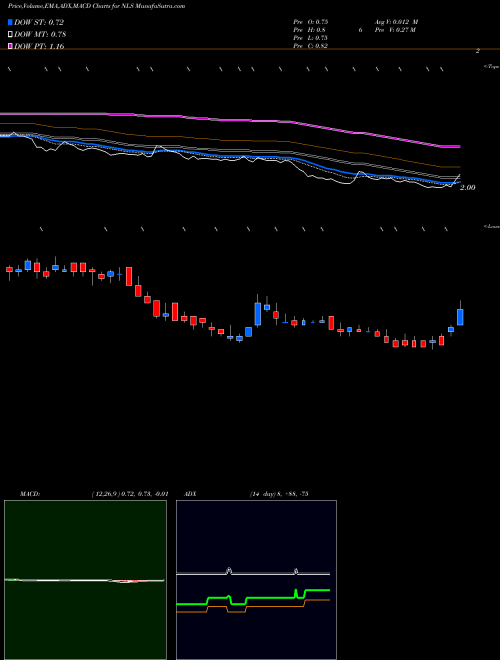Click the 'Avg V: 0.012 M' volume text
Viewport: 500px width, 660px height.
coord(397,21)
